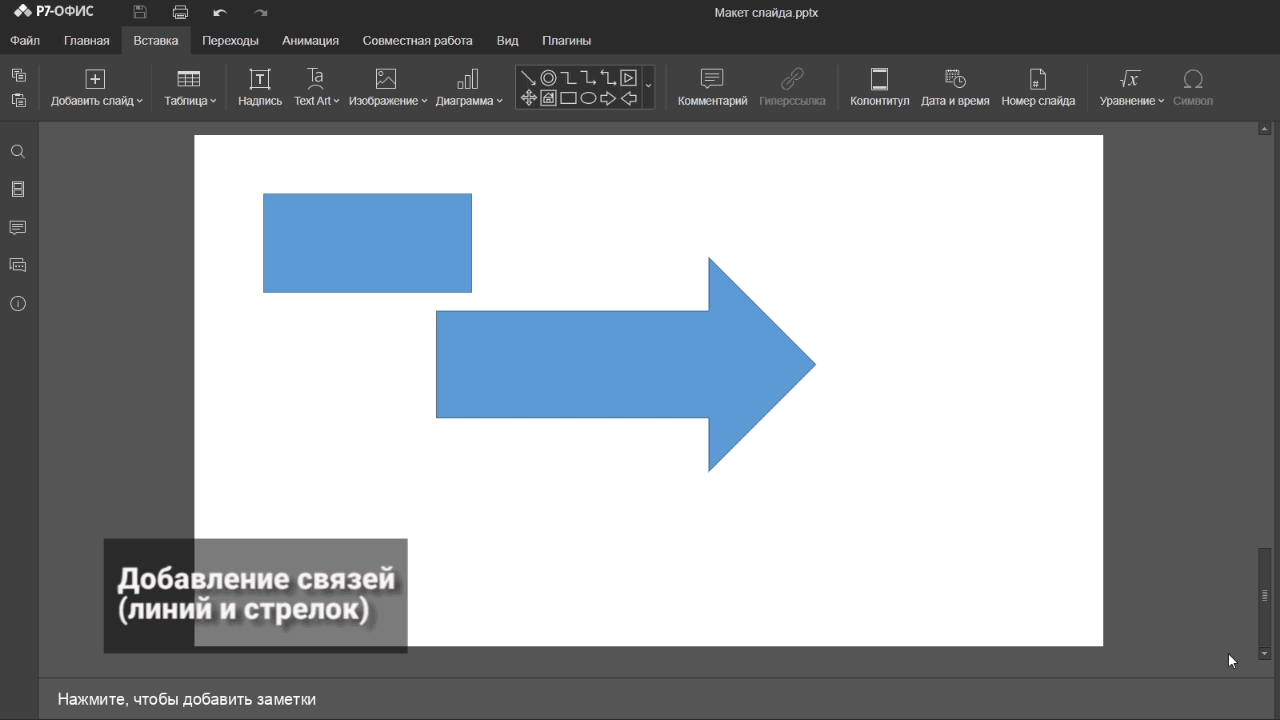
Task: Select the quad arrow shape
Action: (x=528, y=98)
